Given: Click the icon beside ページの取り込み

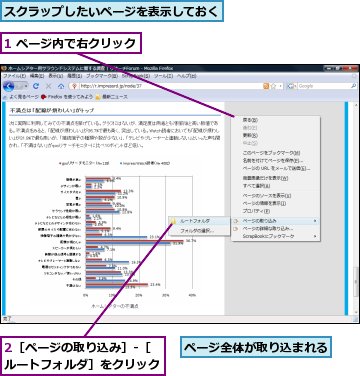Looking at the screenshot, I should [x=236, y=221].
